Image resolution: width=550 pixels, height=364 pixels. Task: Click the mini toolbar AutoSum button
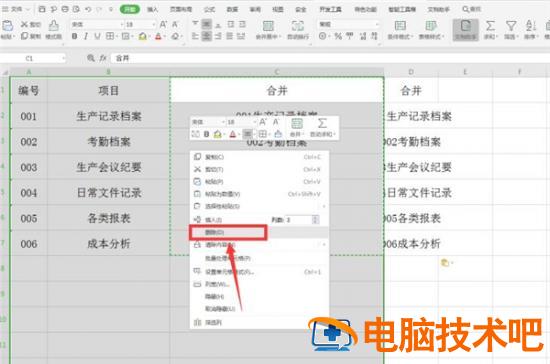[x=322, y=127]
